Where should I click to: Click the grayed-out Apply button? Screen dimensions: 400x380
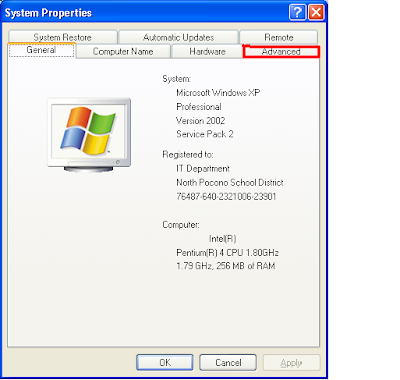pos(291,362)
